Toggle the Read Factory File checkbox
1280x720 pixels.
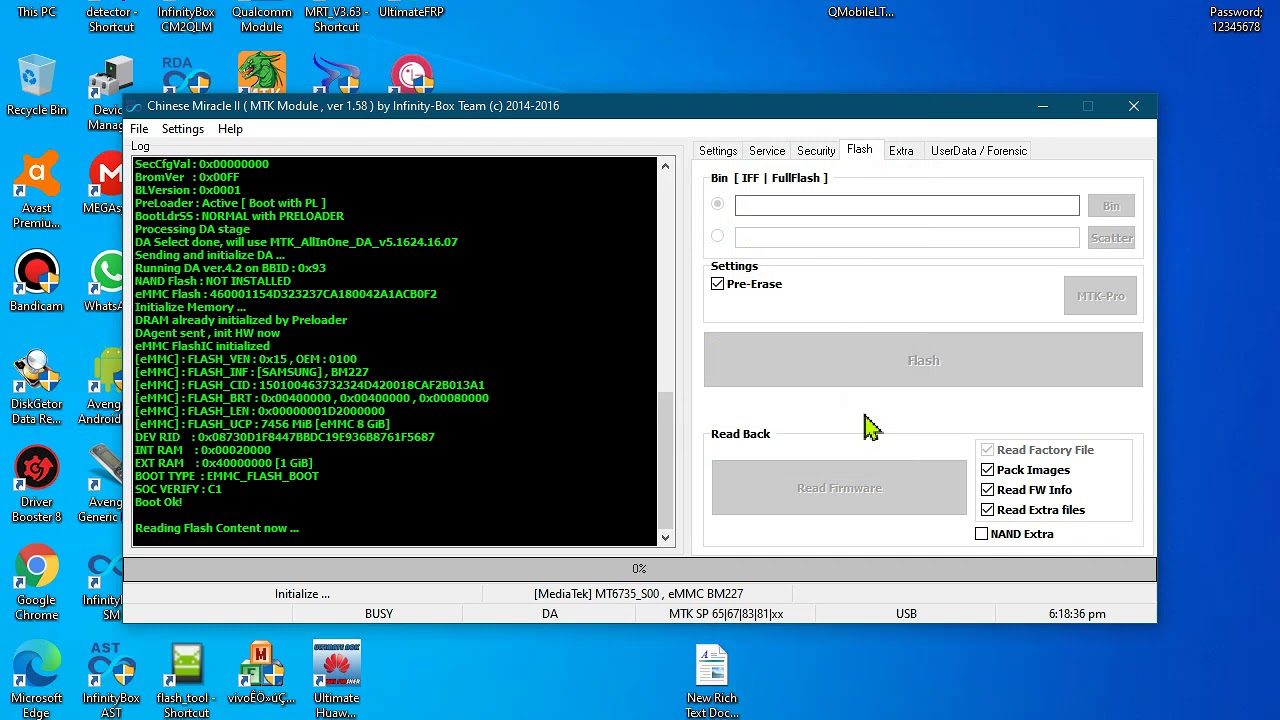coord(987,450)
